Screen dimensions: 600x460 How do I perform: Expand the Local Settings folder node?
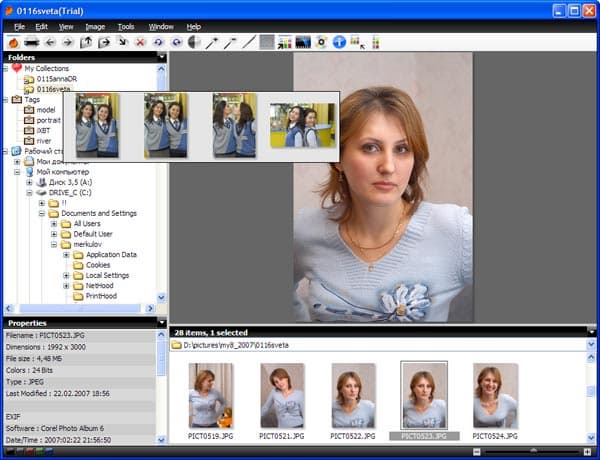click(66, 276)
